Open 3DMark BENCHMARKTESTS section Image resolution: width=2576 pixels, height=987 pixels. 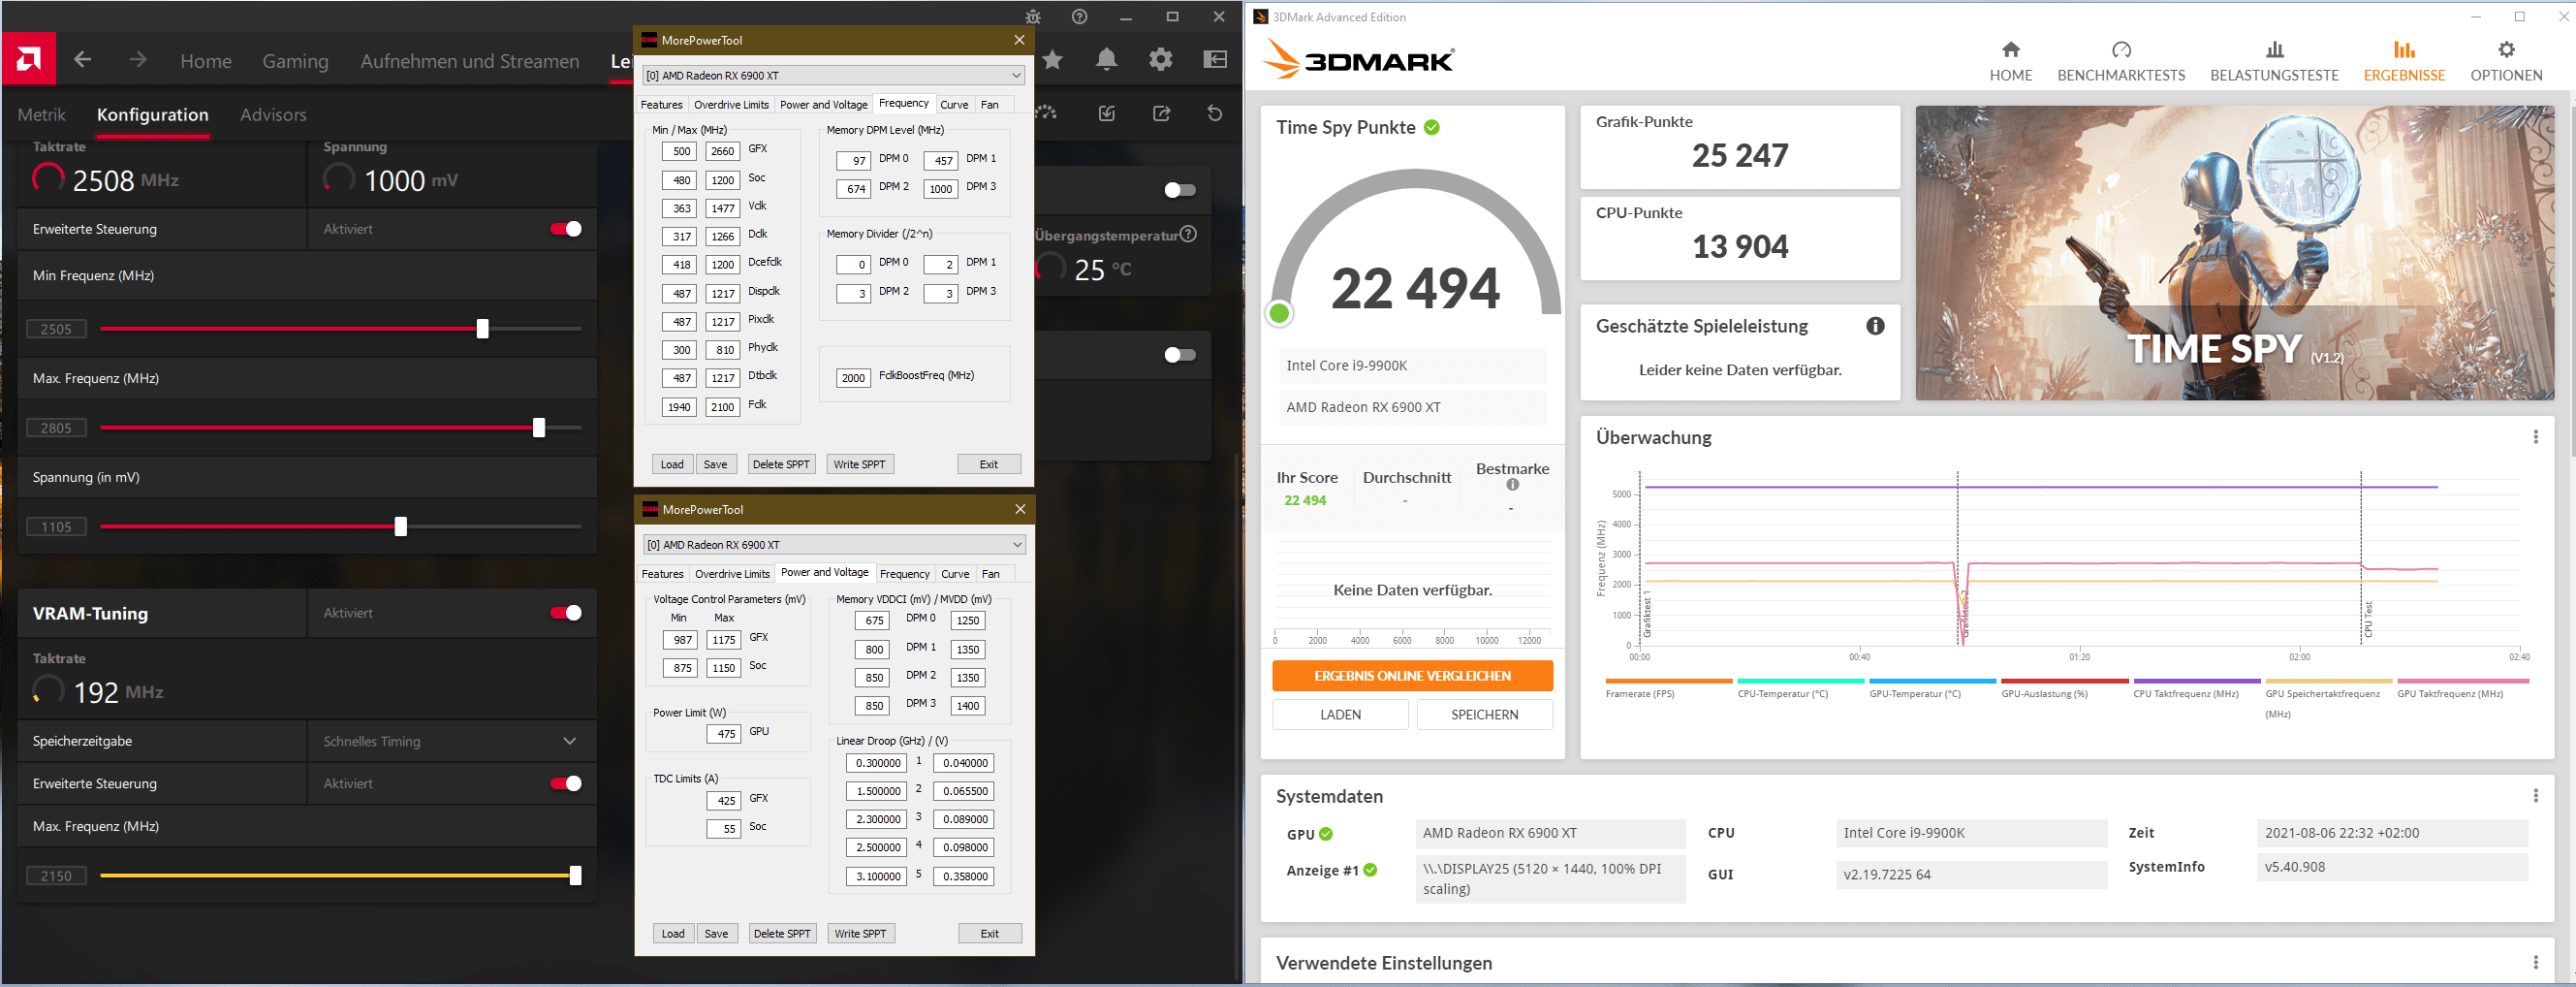click(2121, 62)
